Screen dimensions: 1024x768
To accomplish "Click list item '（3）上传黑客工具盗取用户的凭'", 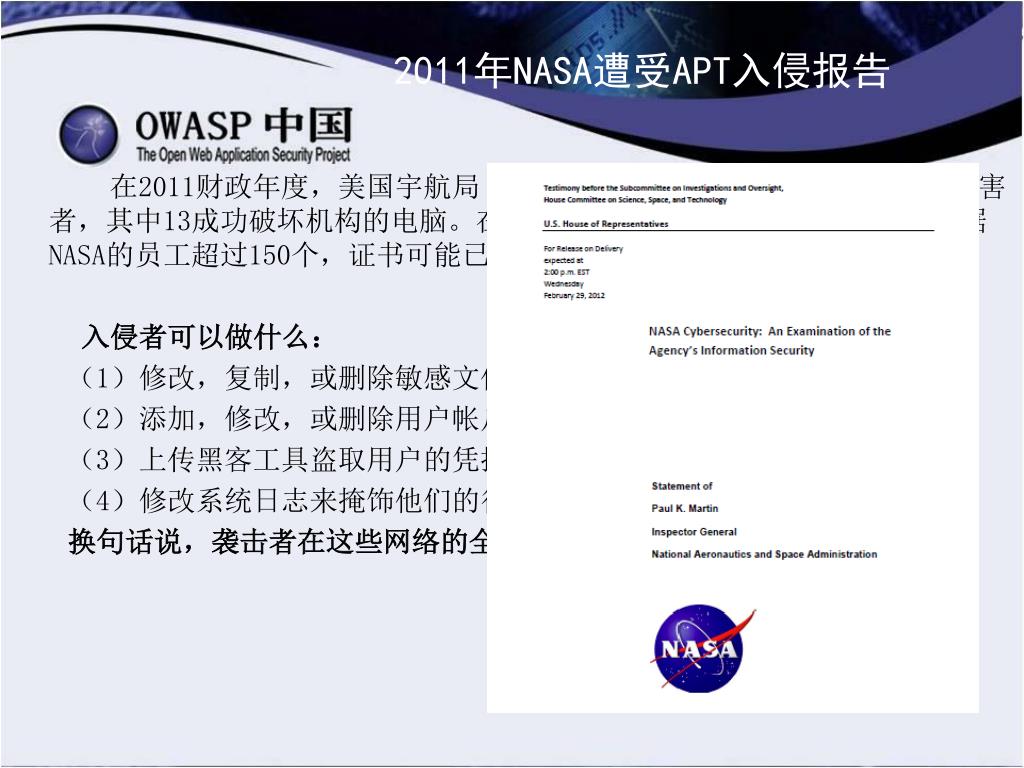I will (282, 460).
